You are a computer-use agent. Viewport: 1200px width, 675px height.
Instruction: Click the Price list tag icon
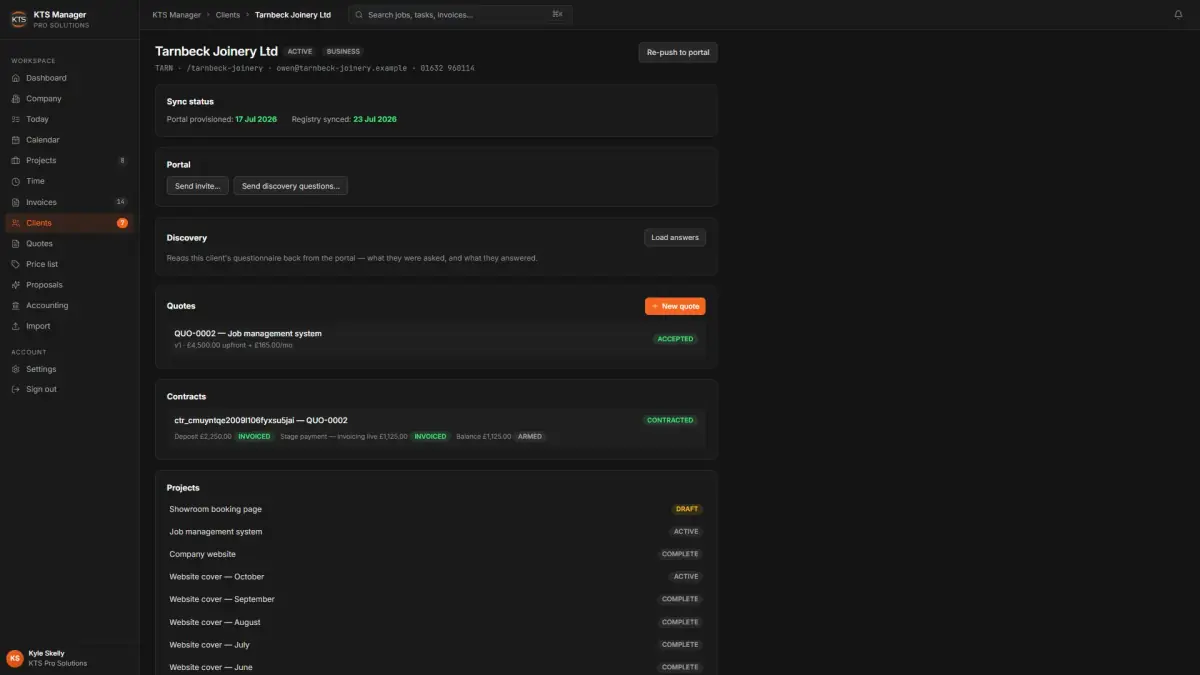point(16,264)
